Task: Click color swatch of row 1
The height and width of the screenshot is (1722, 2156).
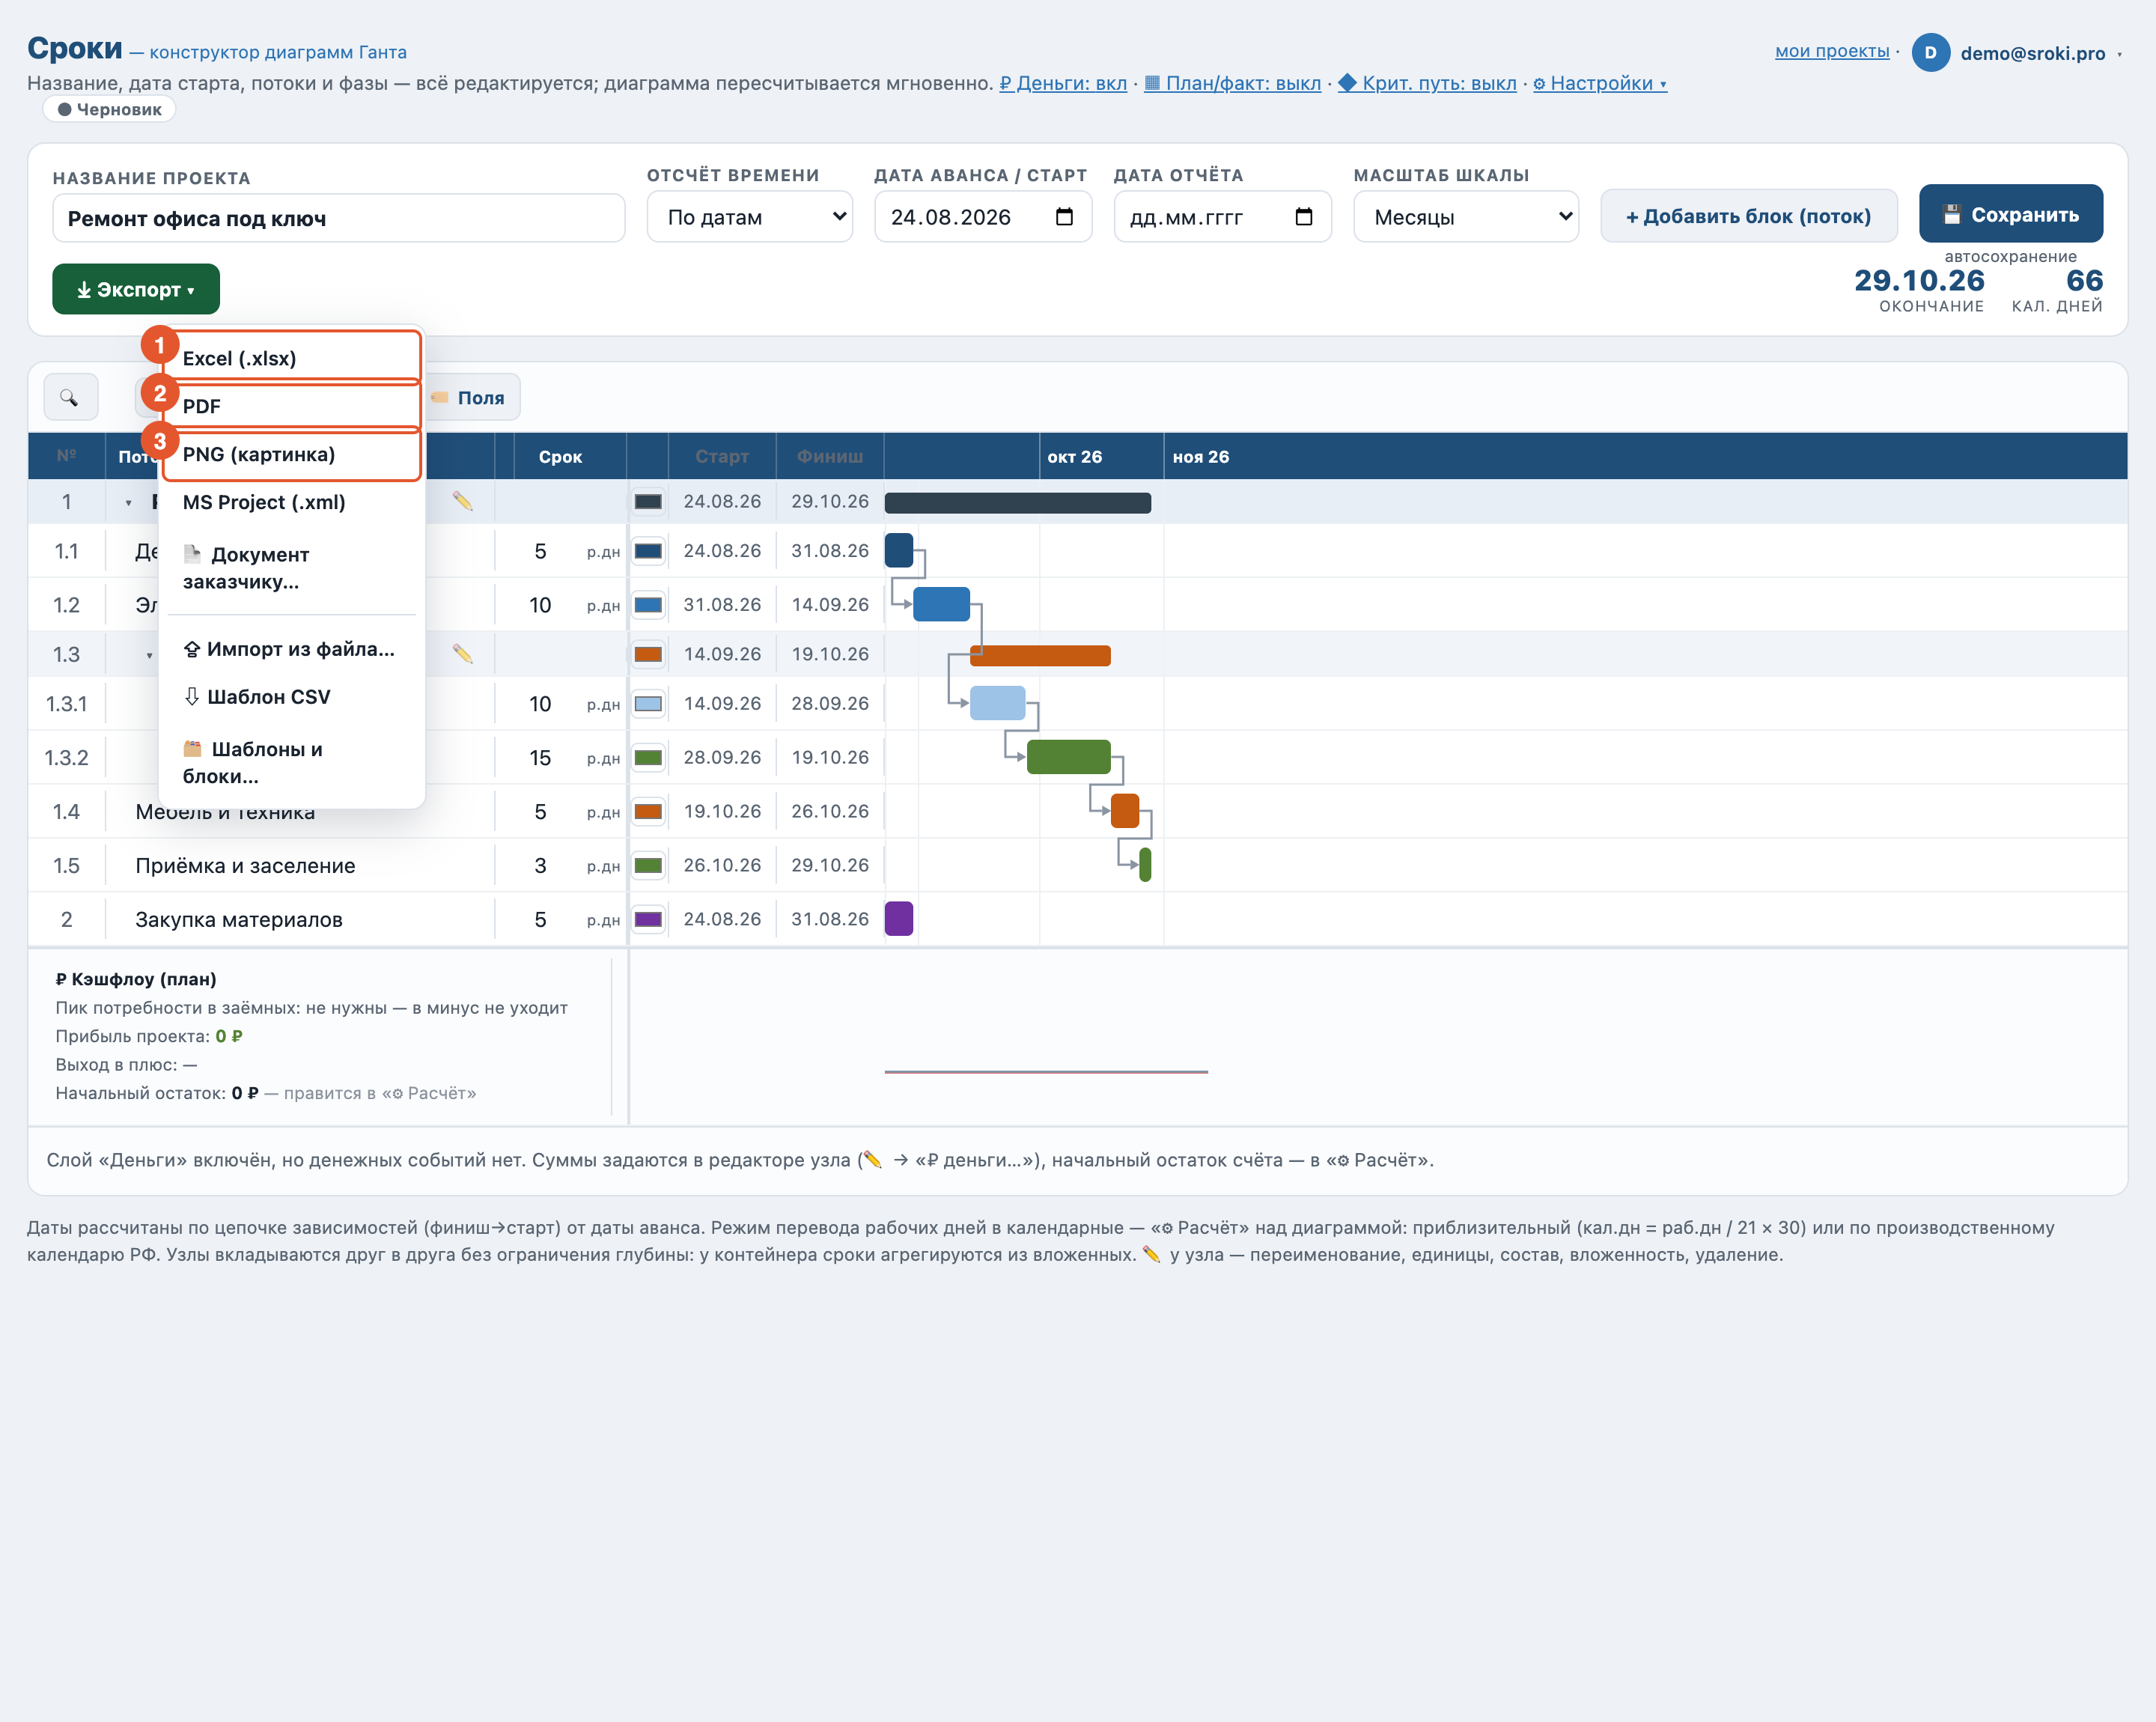Action: (x=648, y=502)
